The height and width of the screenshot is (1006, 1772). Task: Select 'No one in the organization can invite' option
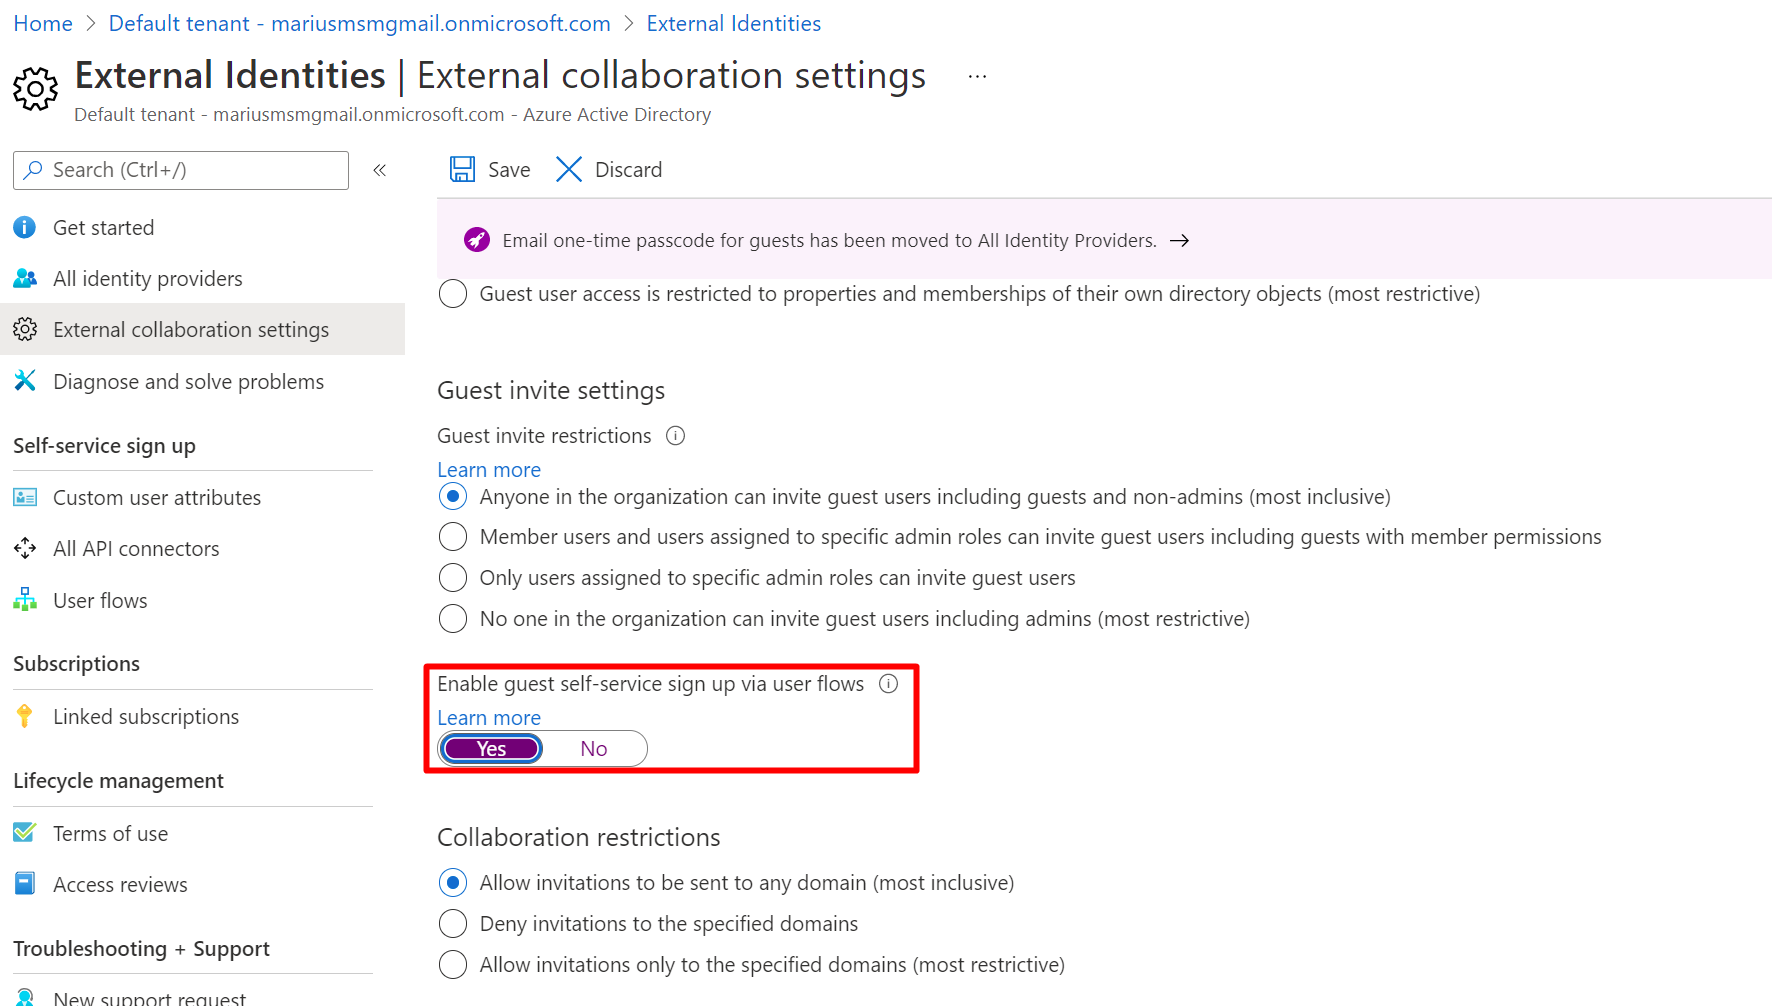(x=453, y=619)
